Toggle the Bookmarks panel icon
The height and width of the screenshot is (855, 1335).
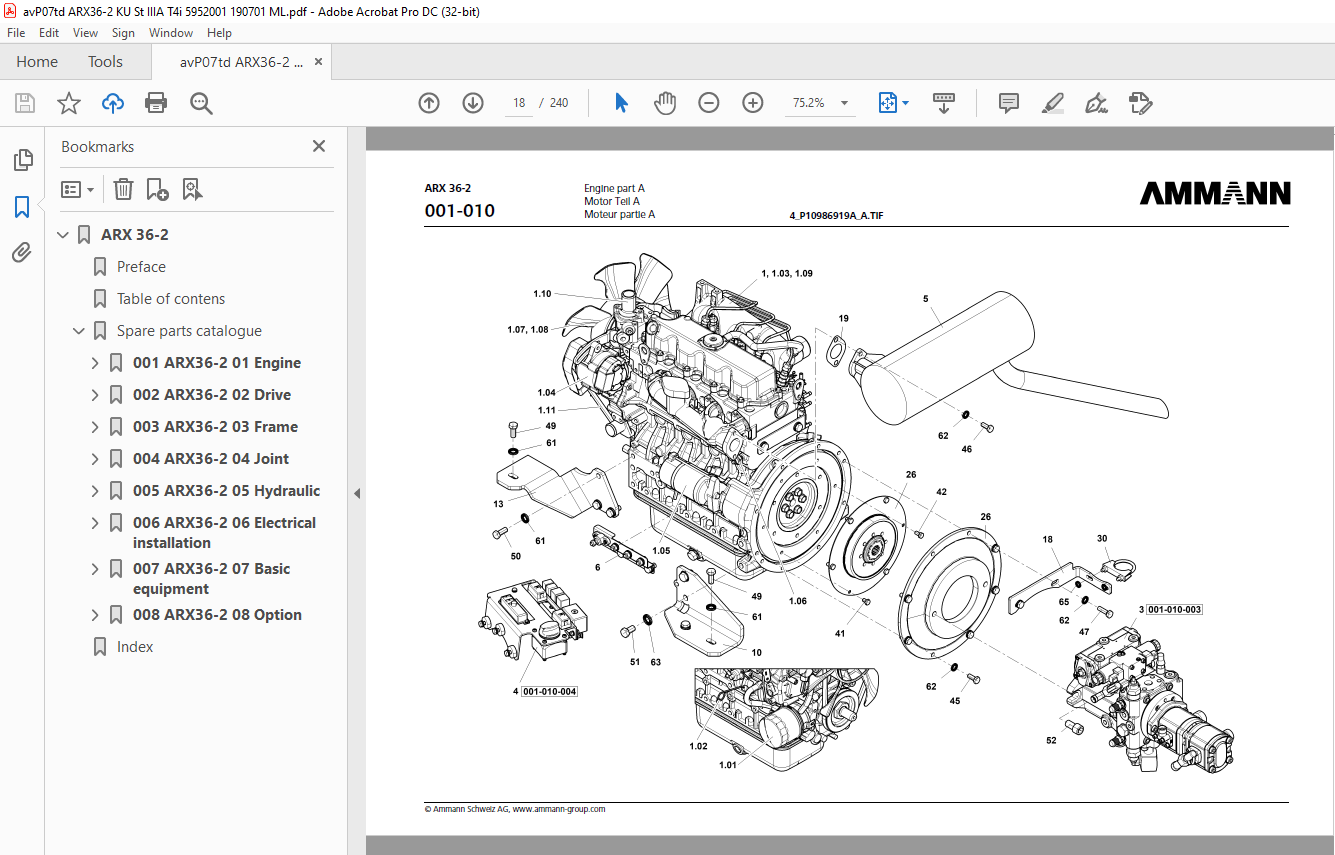[x=22, y=207]
